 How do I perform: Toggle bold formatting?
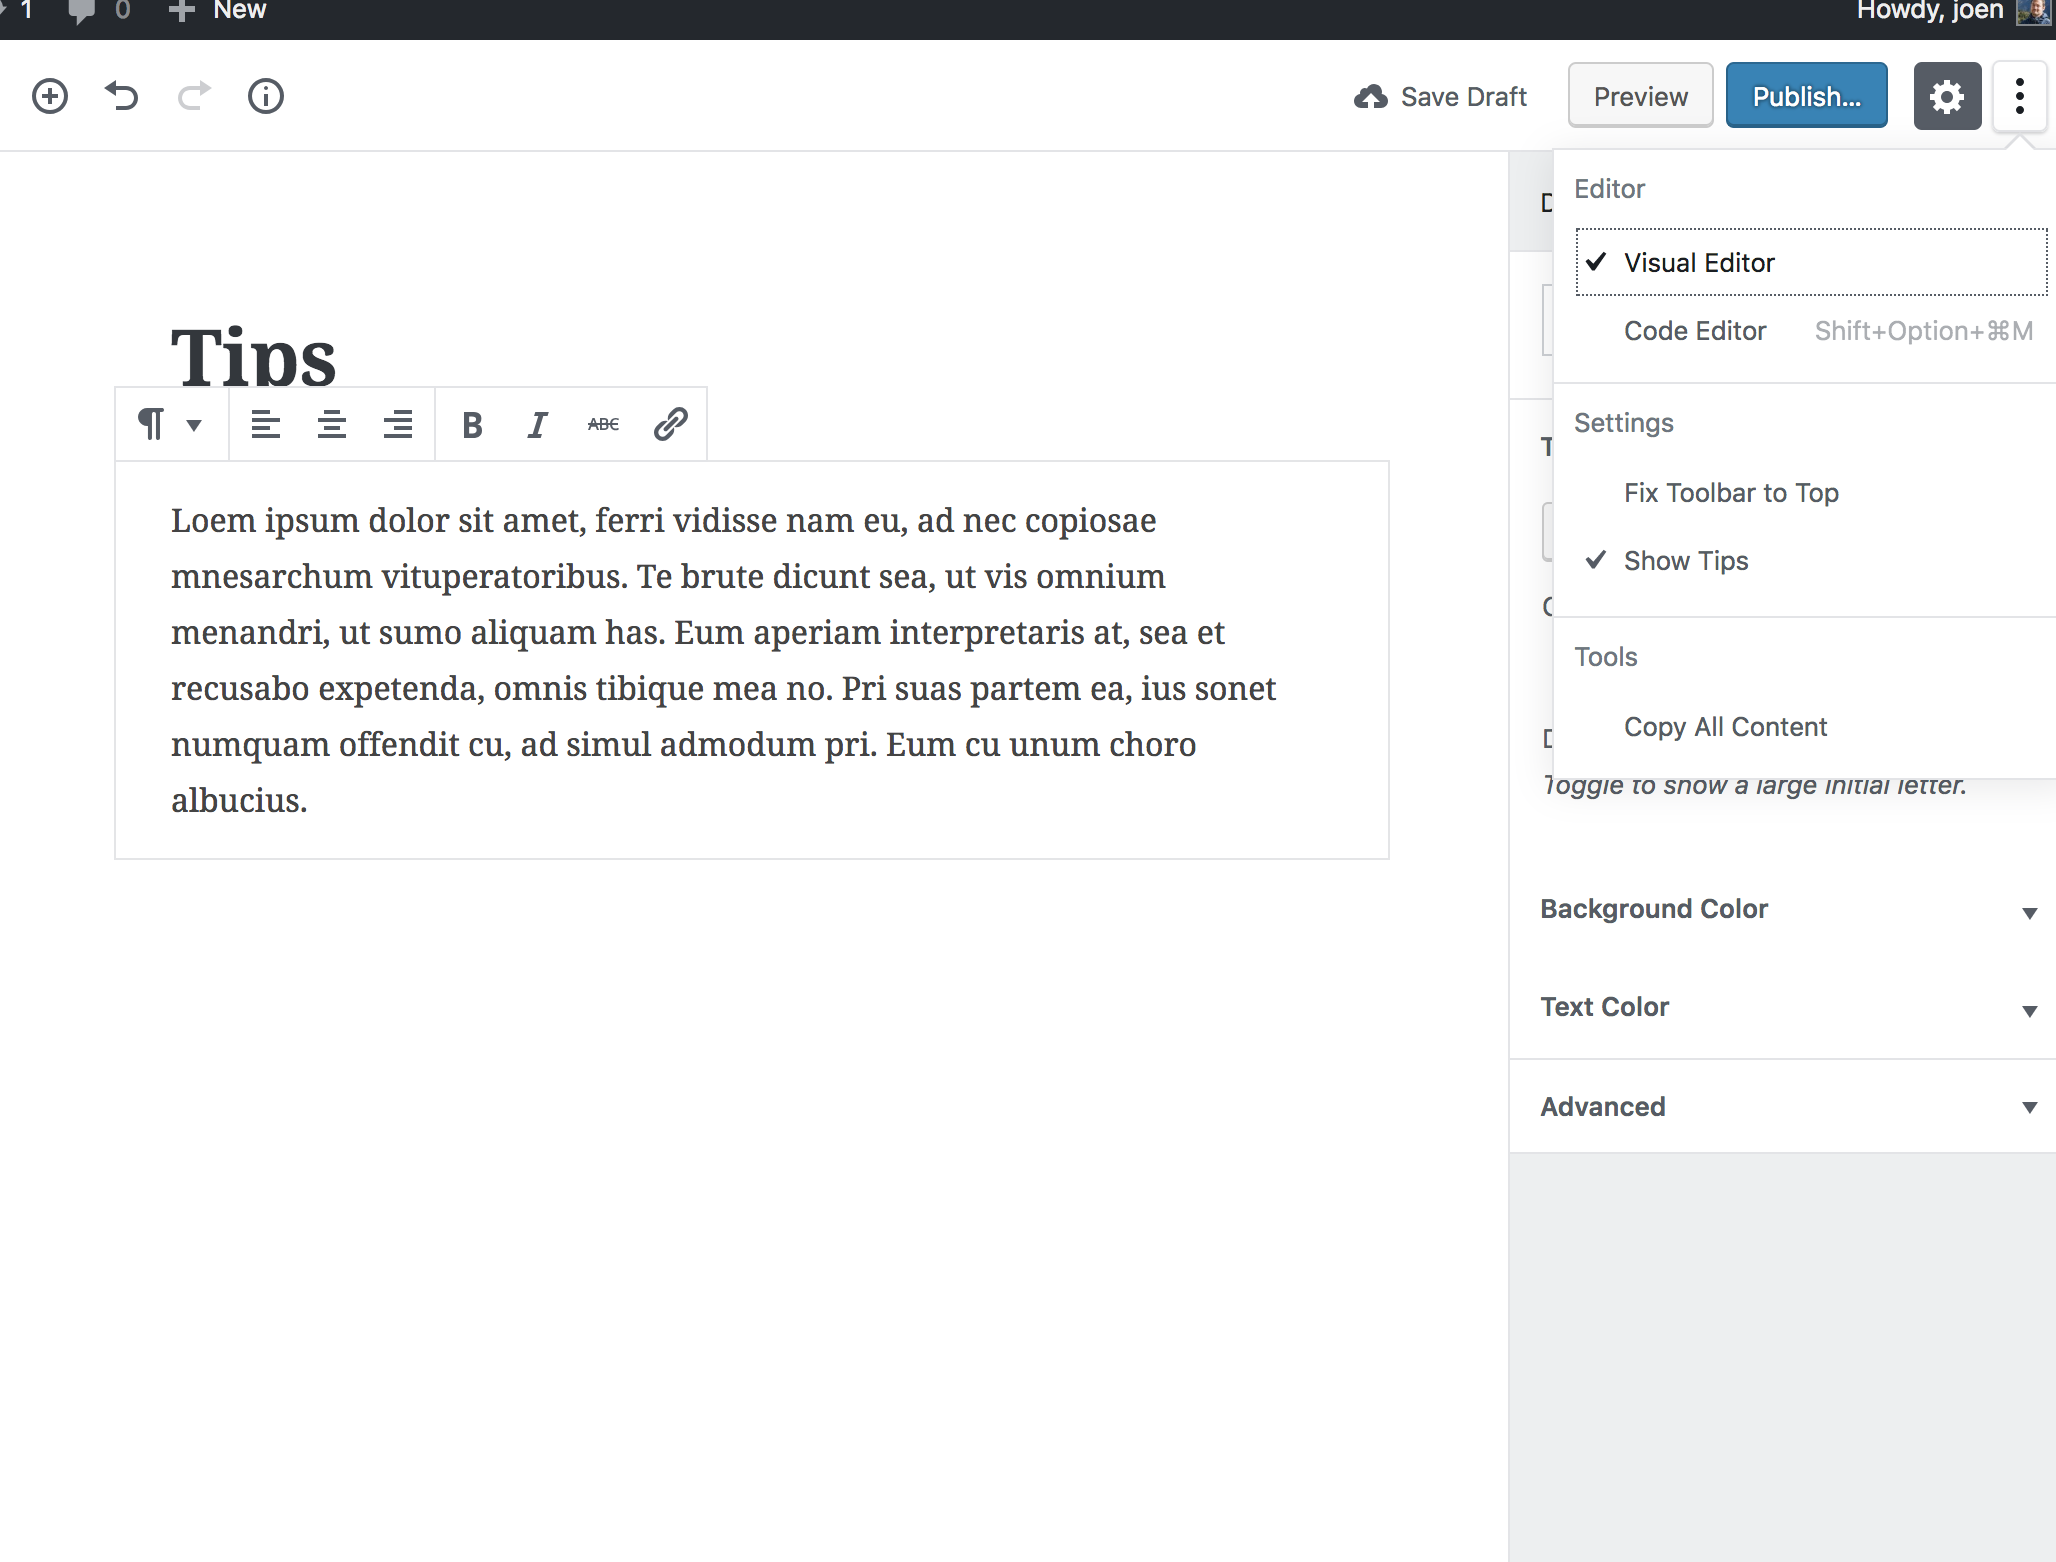(472, 424)
